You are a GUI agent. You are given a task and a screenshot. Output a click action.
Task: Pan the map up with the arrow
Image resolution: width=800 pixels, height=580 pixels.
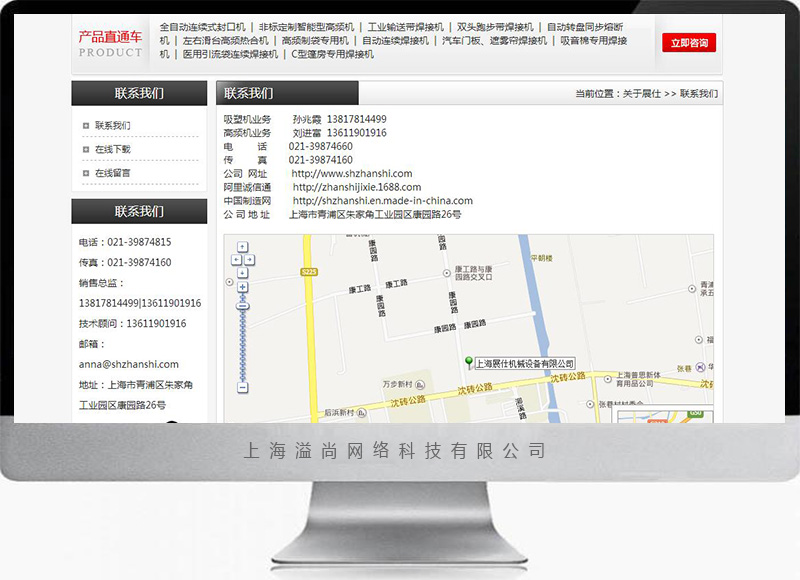point(242,247)
